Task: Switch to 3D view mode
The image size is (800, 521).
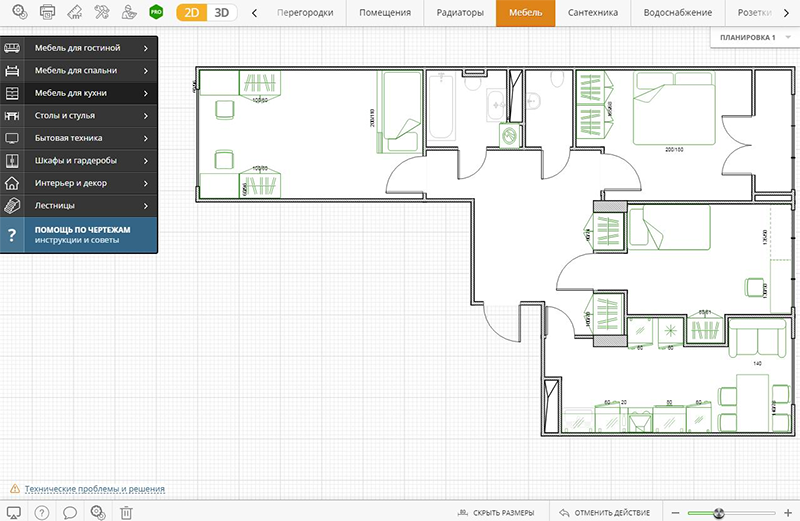Action: pyautogui.click(x=223, y=13)
